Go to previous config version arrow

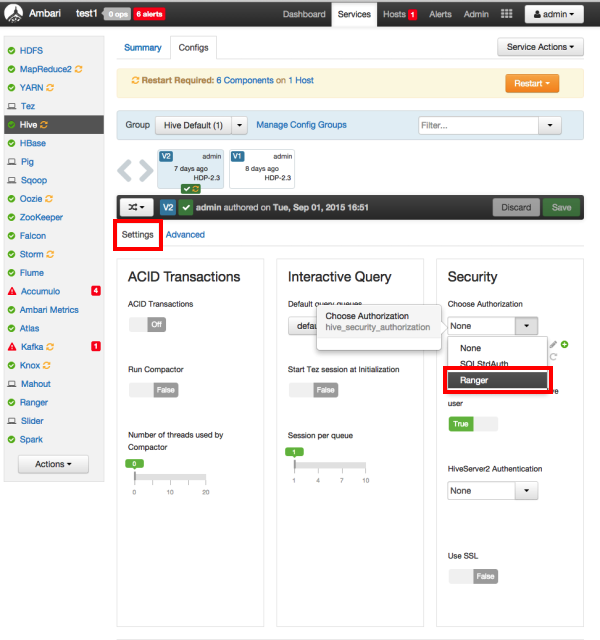tap(124, 170)
